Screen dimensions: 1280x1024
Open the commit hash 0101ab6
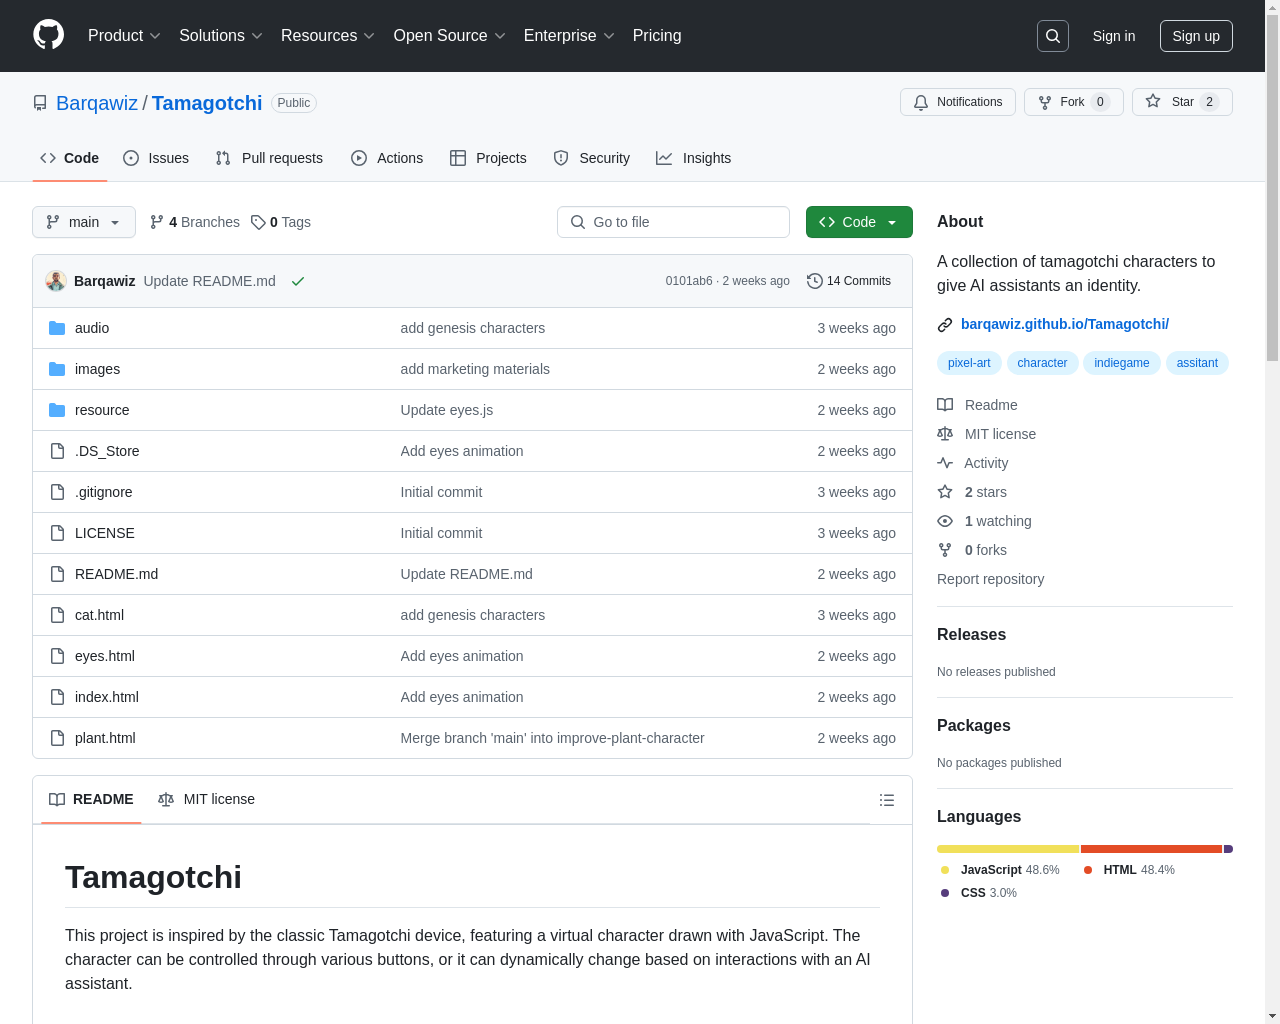click(x=689, y=281)
